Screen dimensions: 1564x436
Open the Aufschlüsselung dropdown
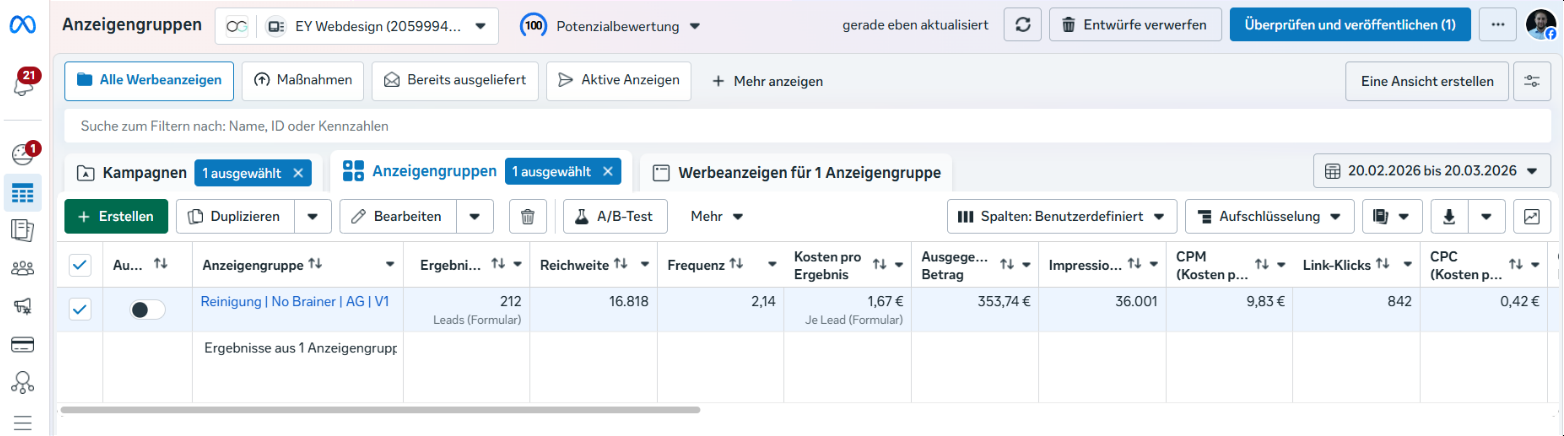pyautogui.click(x=1270, y=216)
